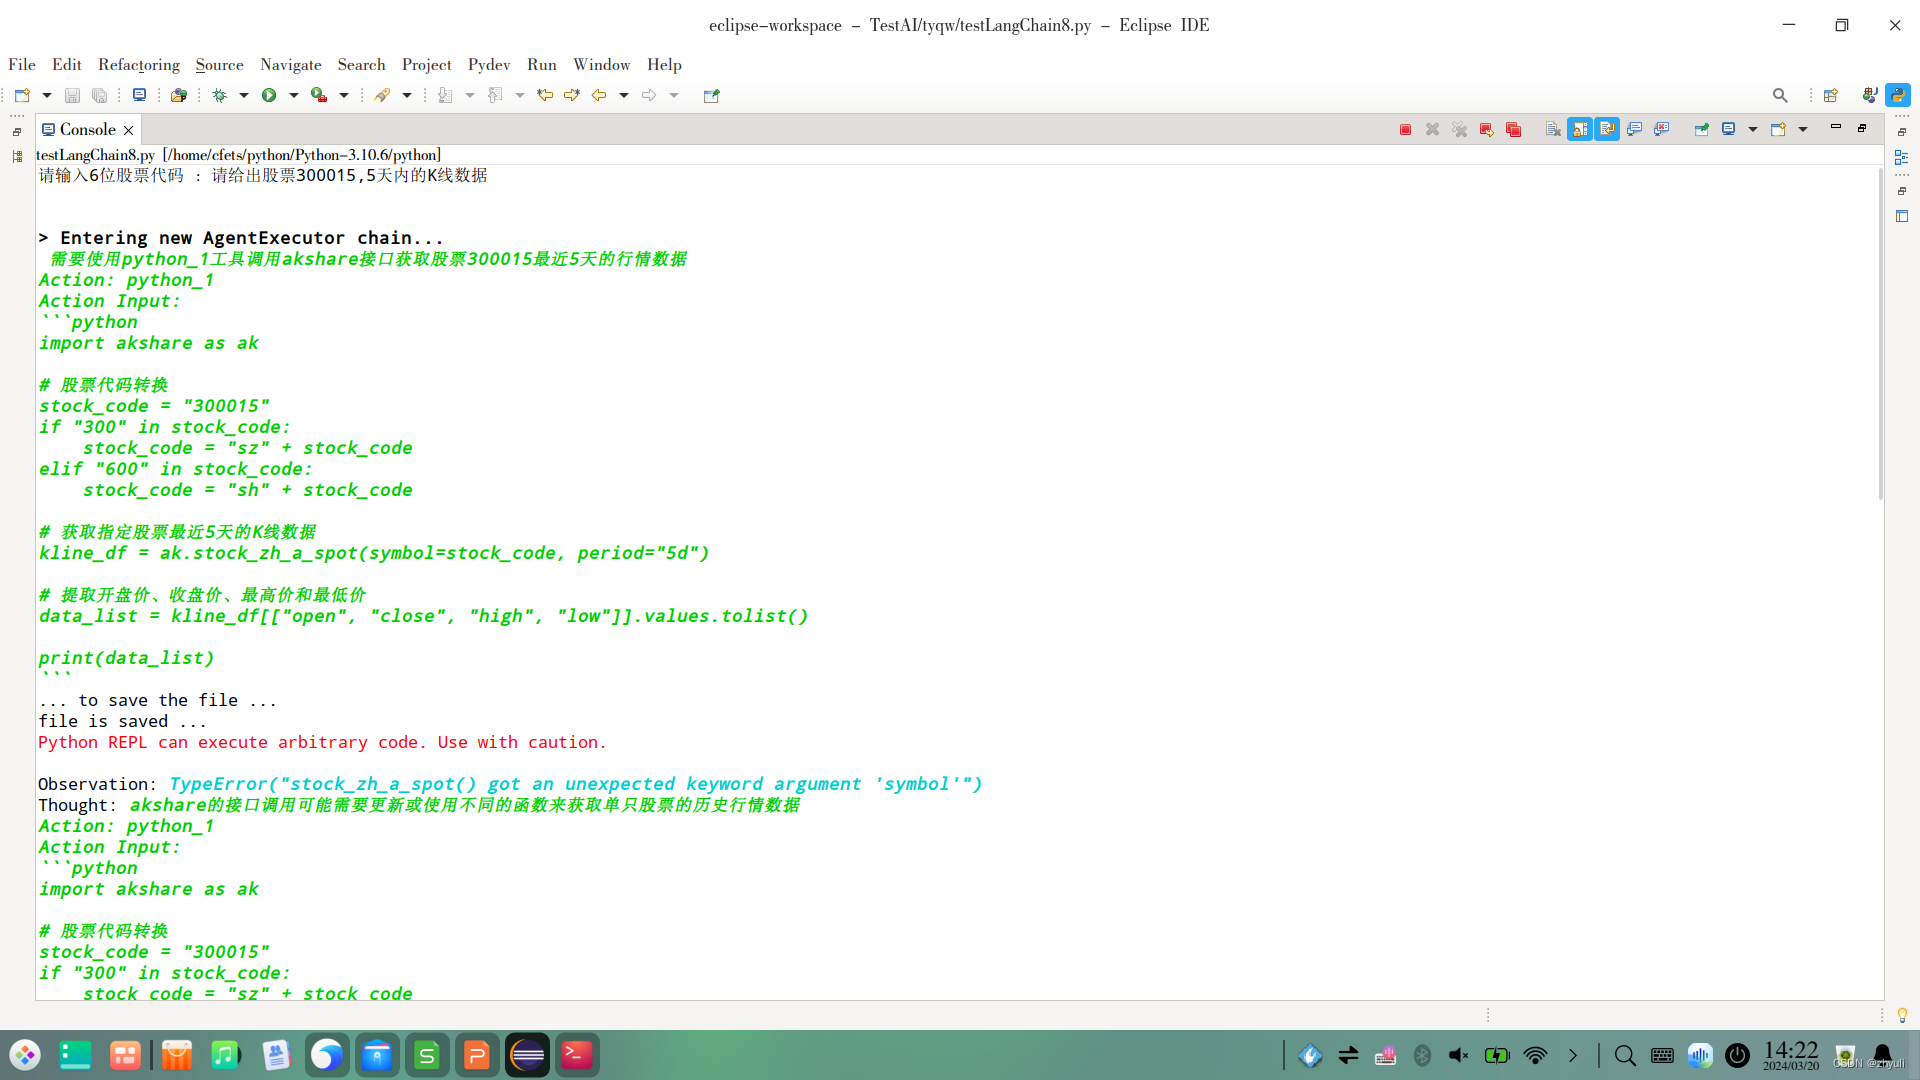
Task: Click the green Run button
Action: (x=269, y=95)
